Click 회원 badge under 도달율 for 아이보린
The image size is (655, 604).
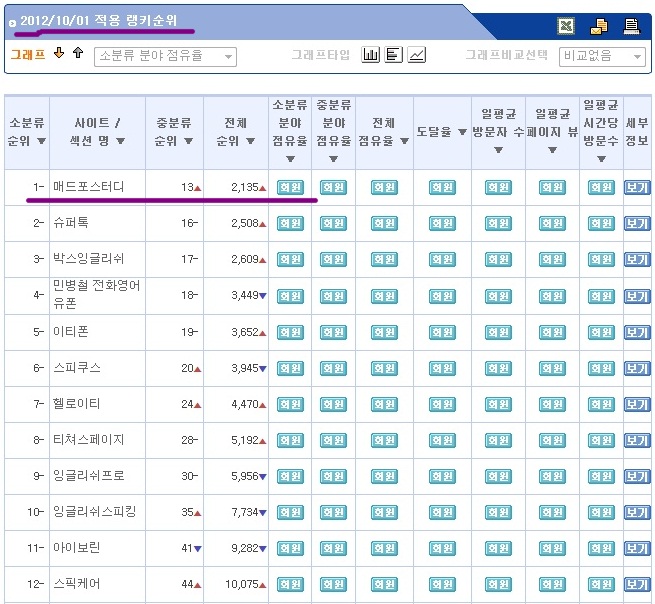[442, 548]
